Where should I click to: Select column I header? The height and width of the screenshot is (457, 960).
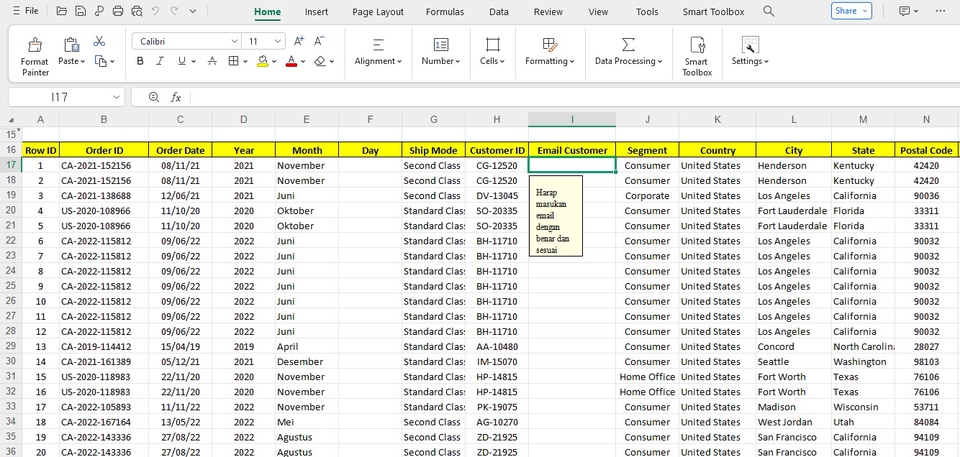point(572,119)
